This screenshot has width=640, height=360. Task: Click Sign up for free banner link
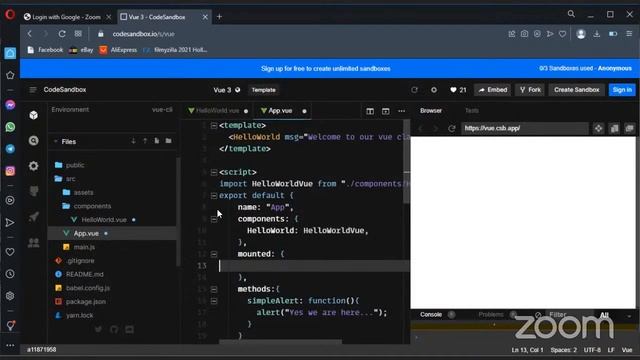326,69
